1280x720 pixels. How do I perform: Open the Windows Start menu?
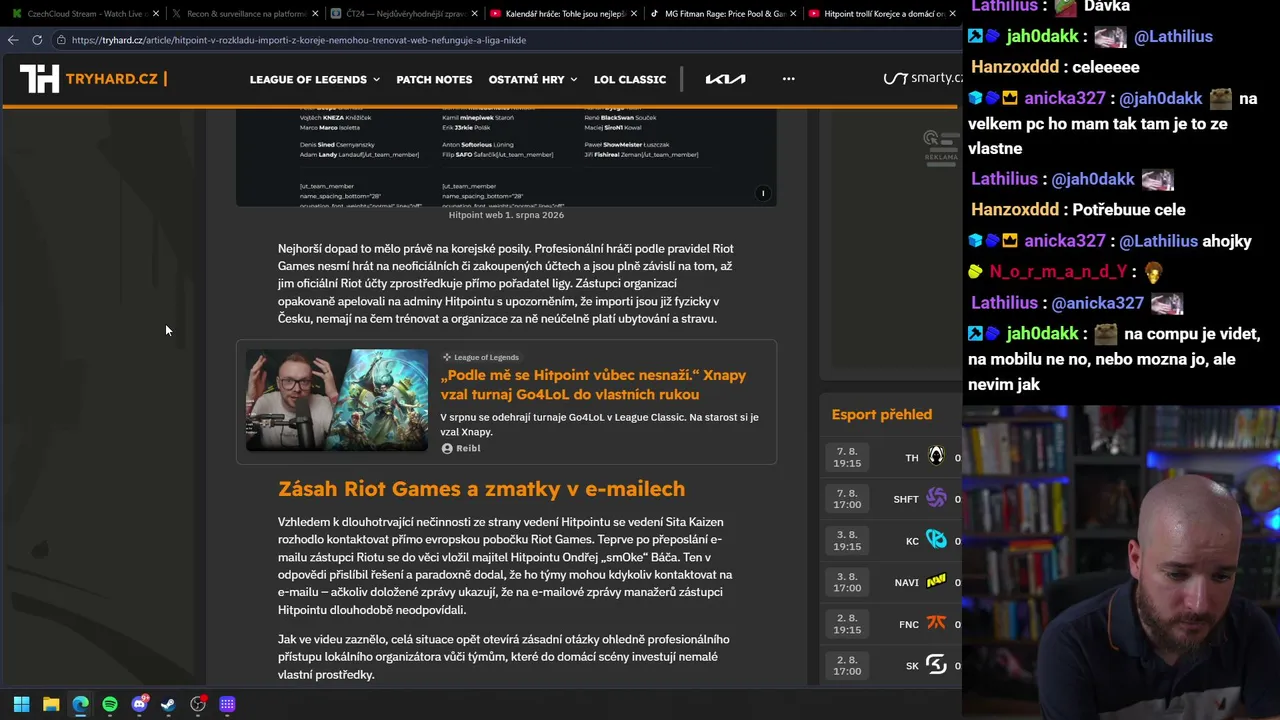(x=21, y=704)
